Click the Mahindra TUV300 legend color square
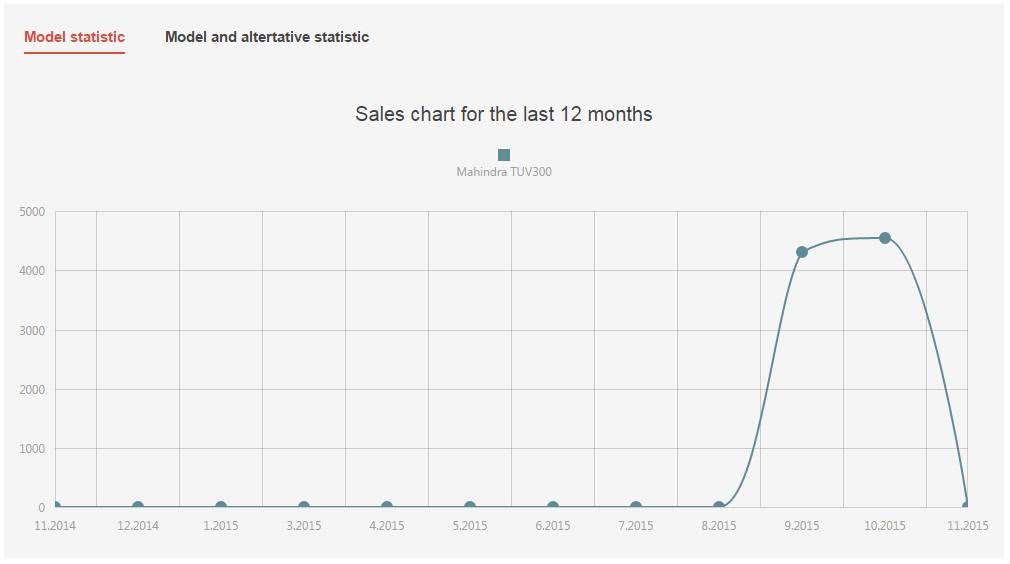The width and height of the screenshot is (1010, 564). pyautogui.click(x=504, y=155)
